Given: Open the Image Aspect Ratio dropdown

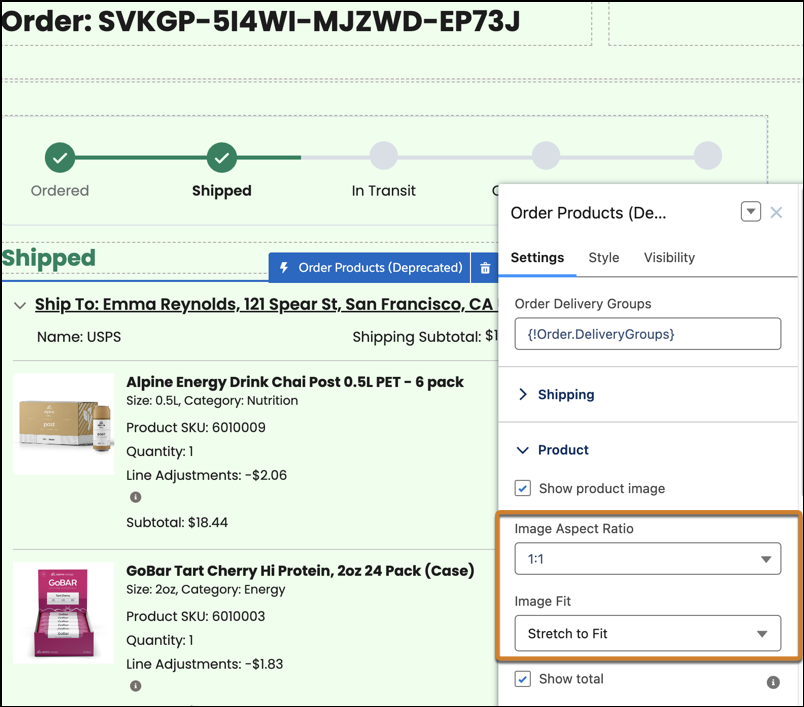Looking at the screenshot, I should (648, 558).
